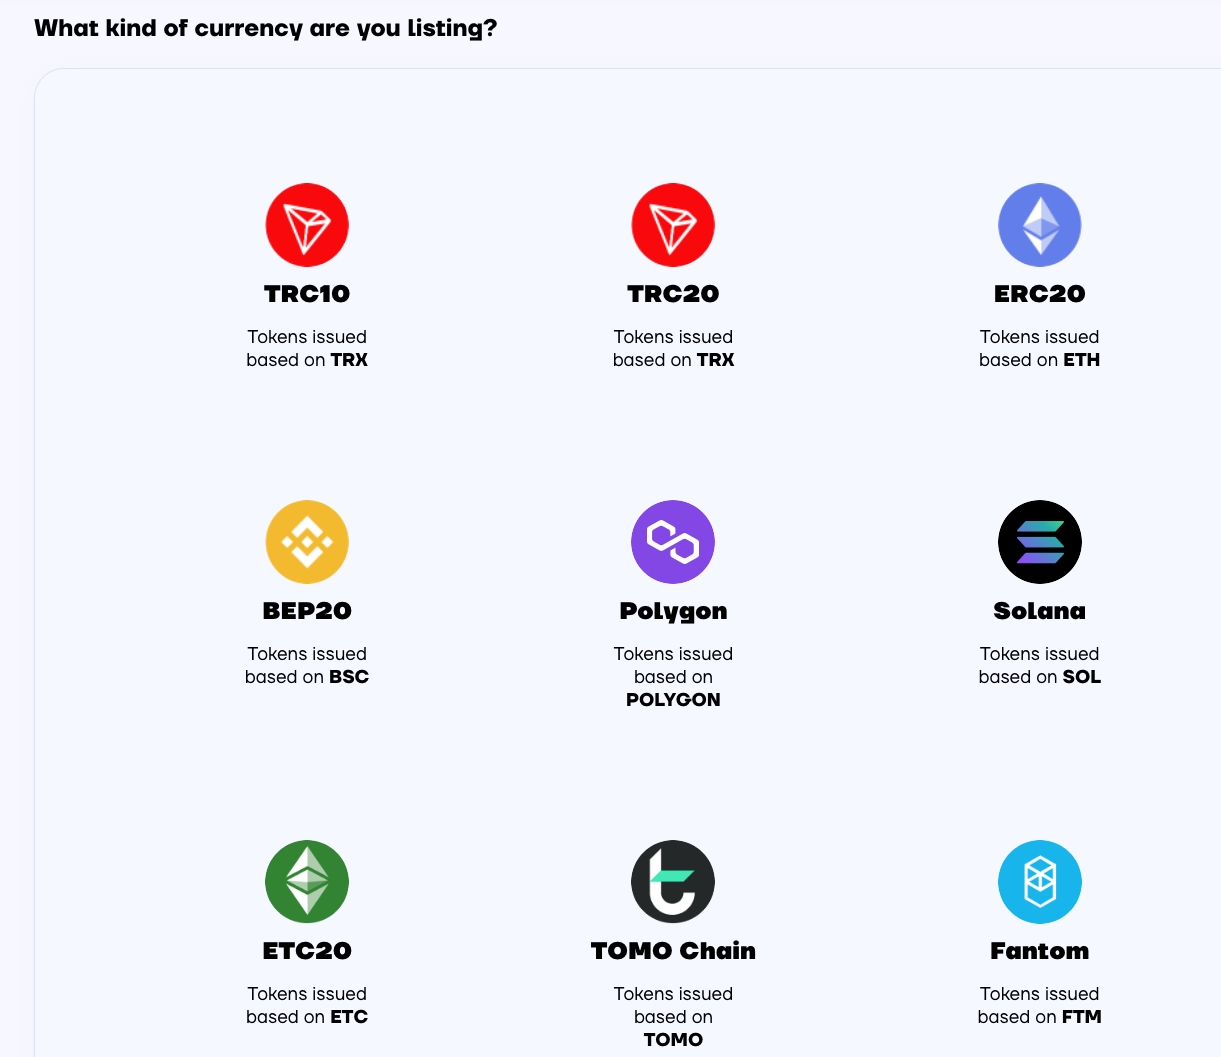
Task: Click the ERC20 title label
Action: (x=1039, y=294)
